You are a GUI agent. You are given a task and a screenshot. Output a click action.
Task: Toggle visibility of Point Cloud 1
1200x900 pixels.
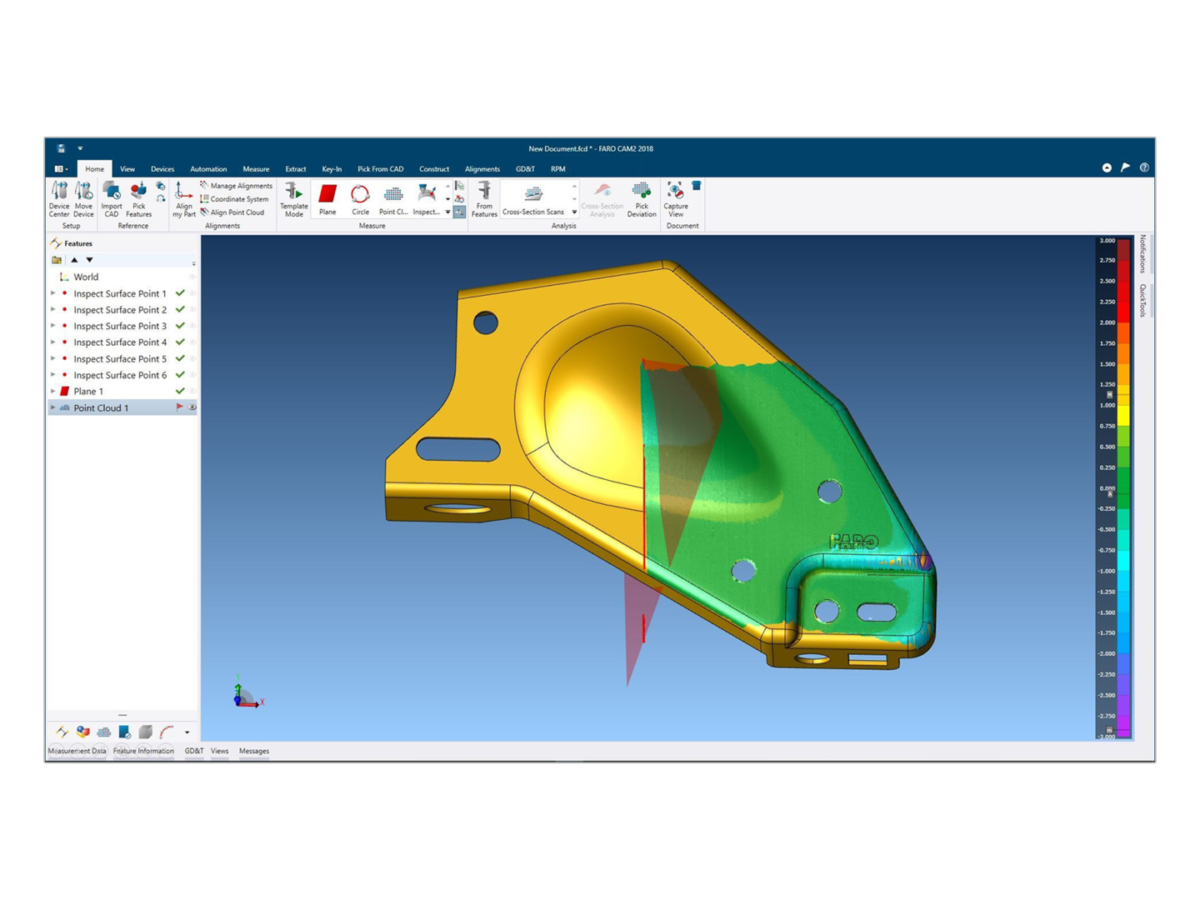click(x=192, y=407)
